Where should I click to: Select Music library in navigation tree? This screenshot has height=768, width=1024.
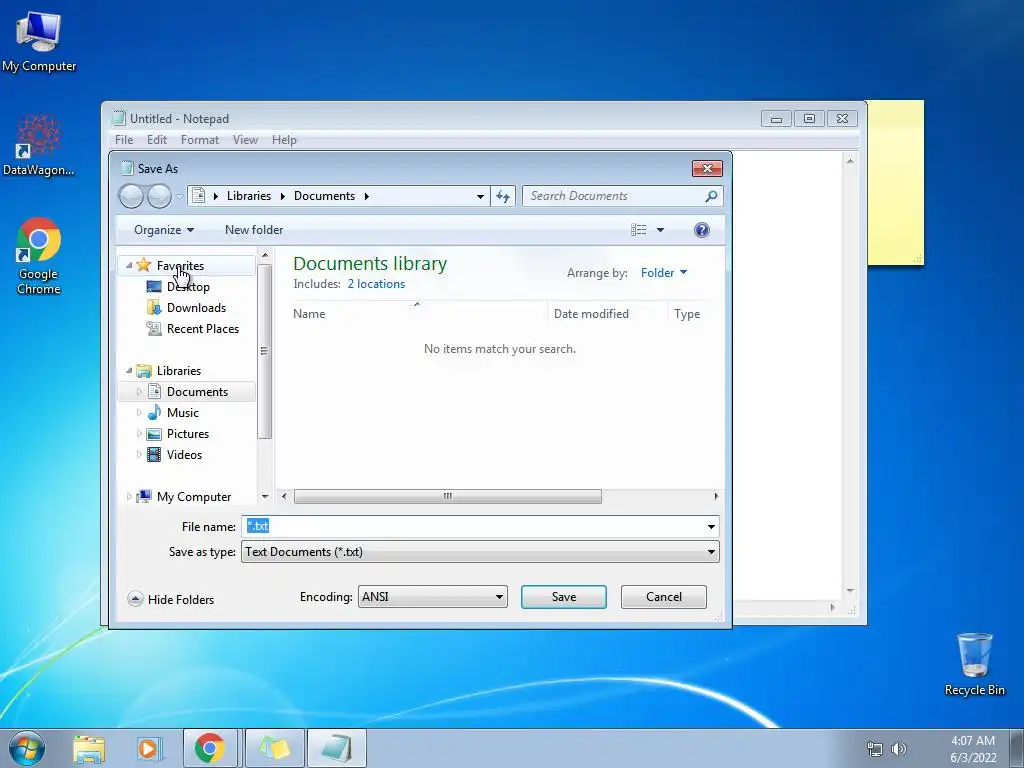[182, 413]
